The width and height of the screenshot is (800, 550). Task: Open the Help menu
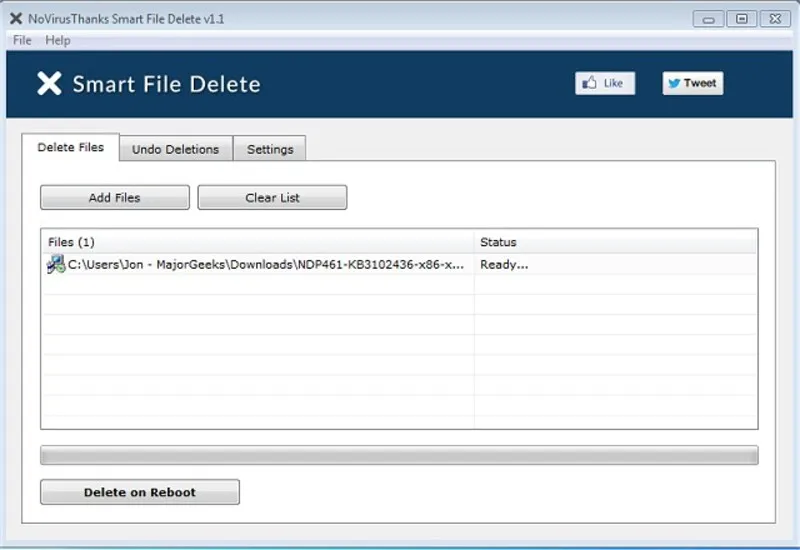click(x=58, y=40)
